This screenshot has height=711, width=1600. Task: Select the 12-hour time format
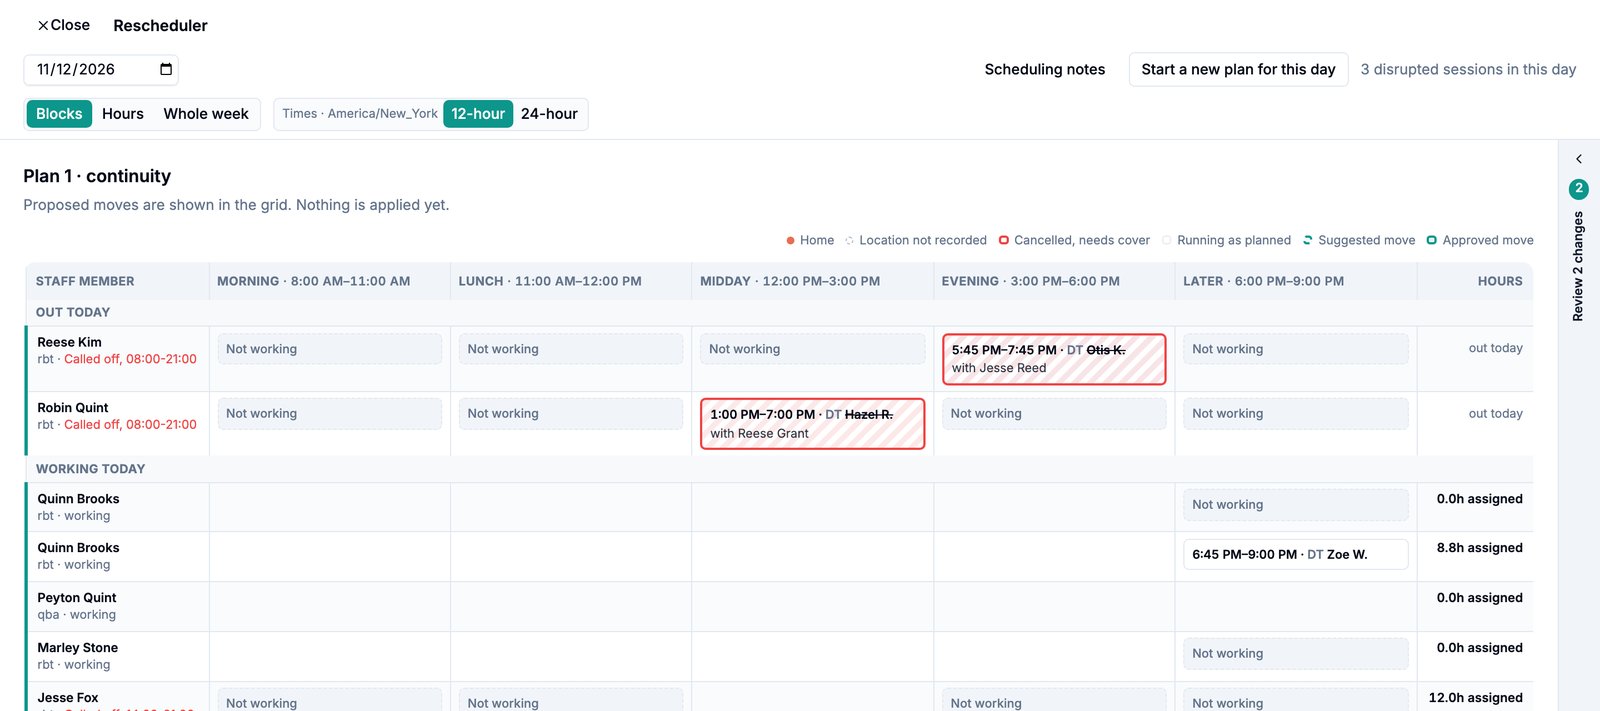[x=478, y=114]
